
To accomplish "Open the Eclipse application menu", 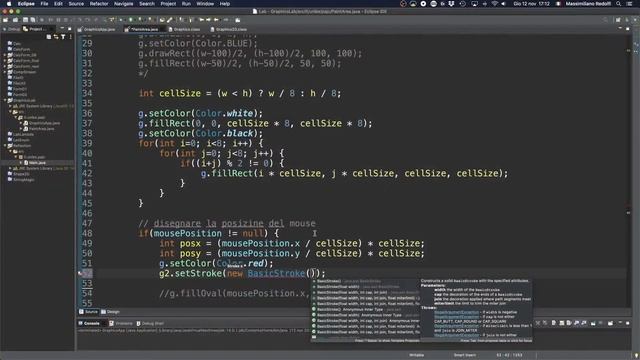I will [x=26, y=4].
